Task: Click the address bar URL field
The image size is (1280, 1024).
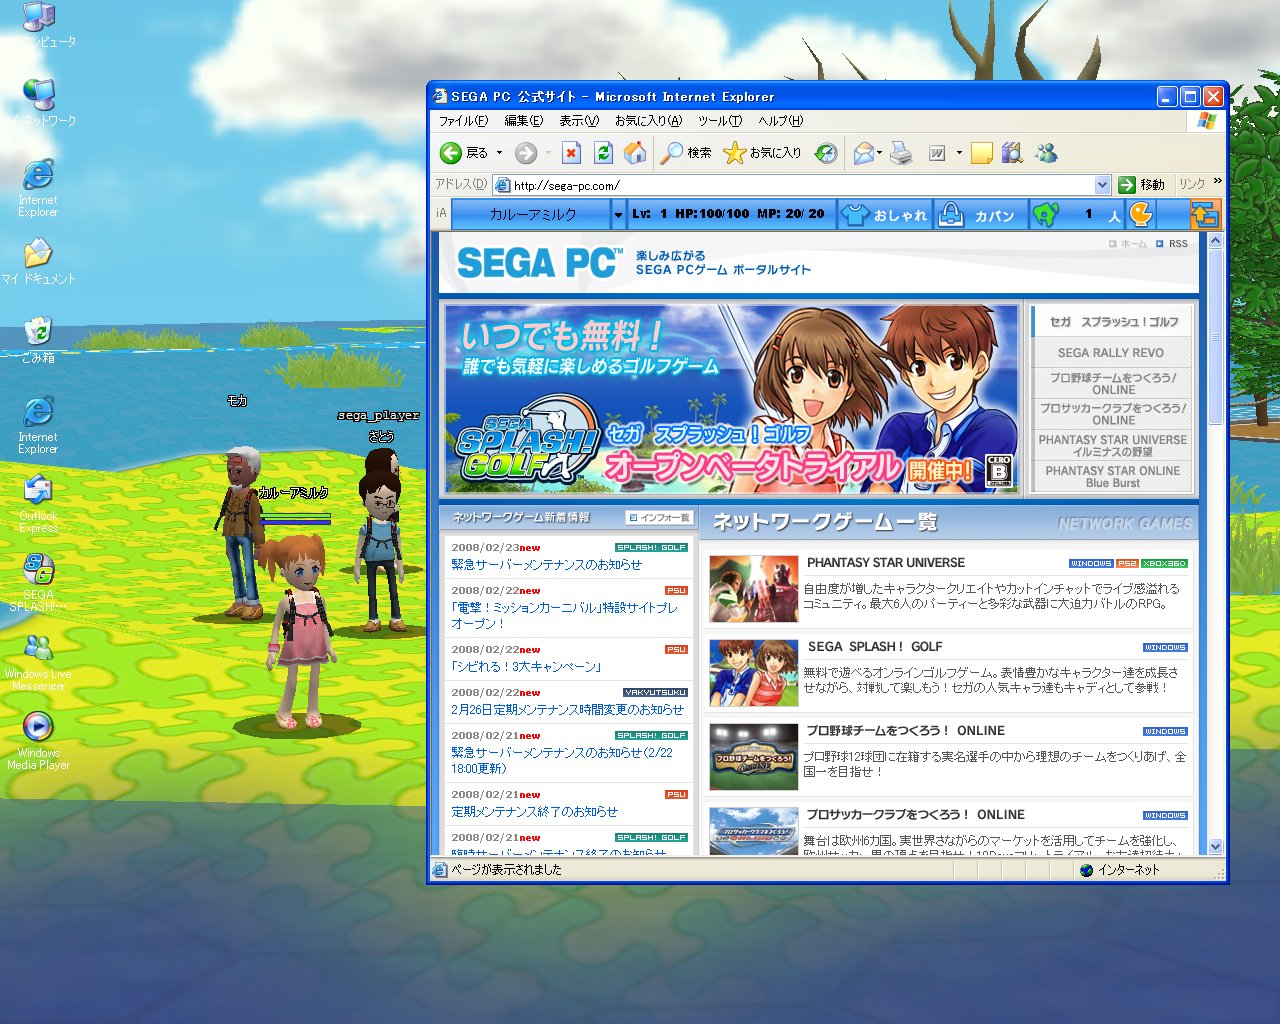Action: [800, 185]
